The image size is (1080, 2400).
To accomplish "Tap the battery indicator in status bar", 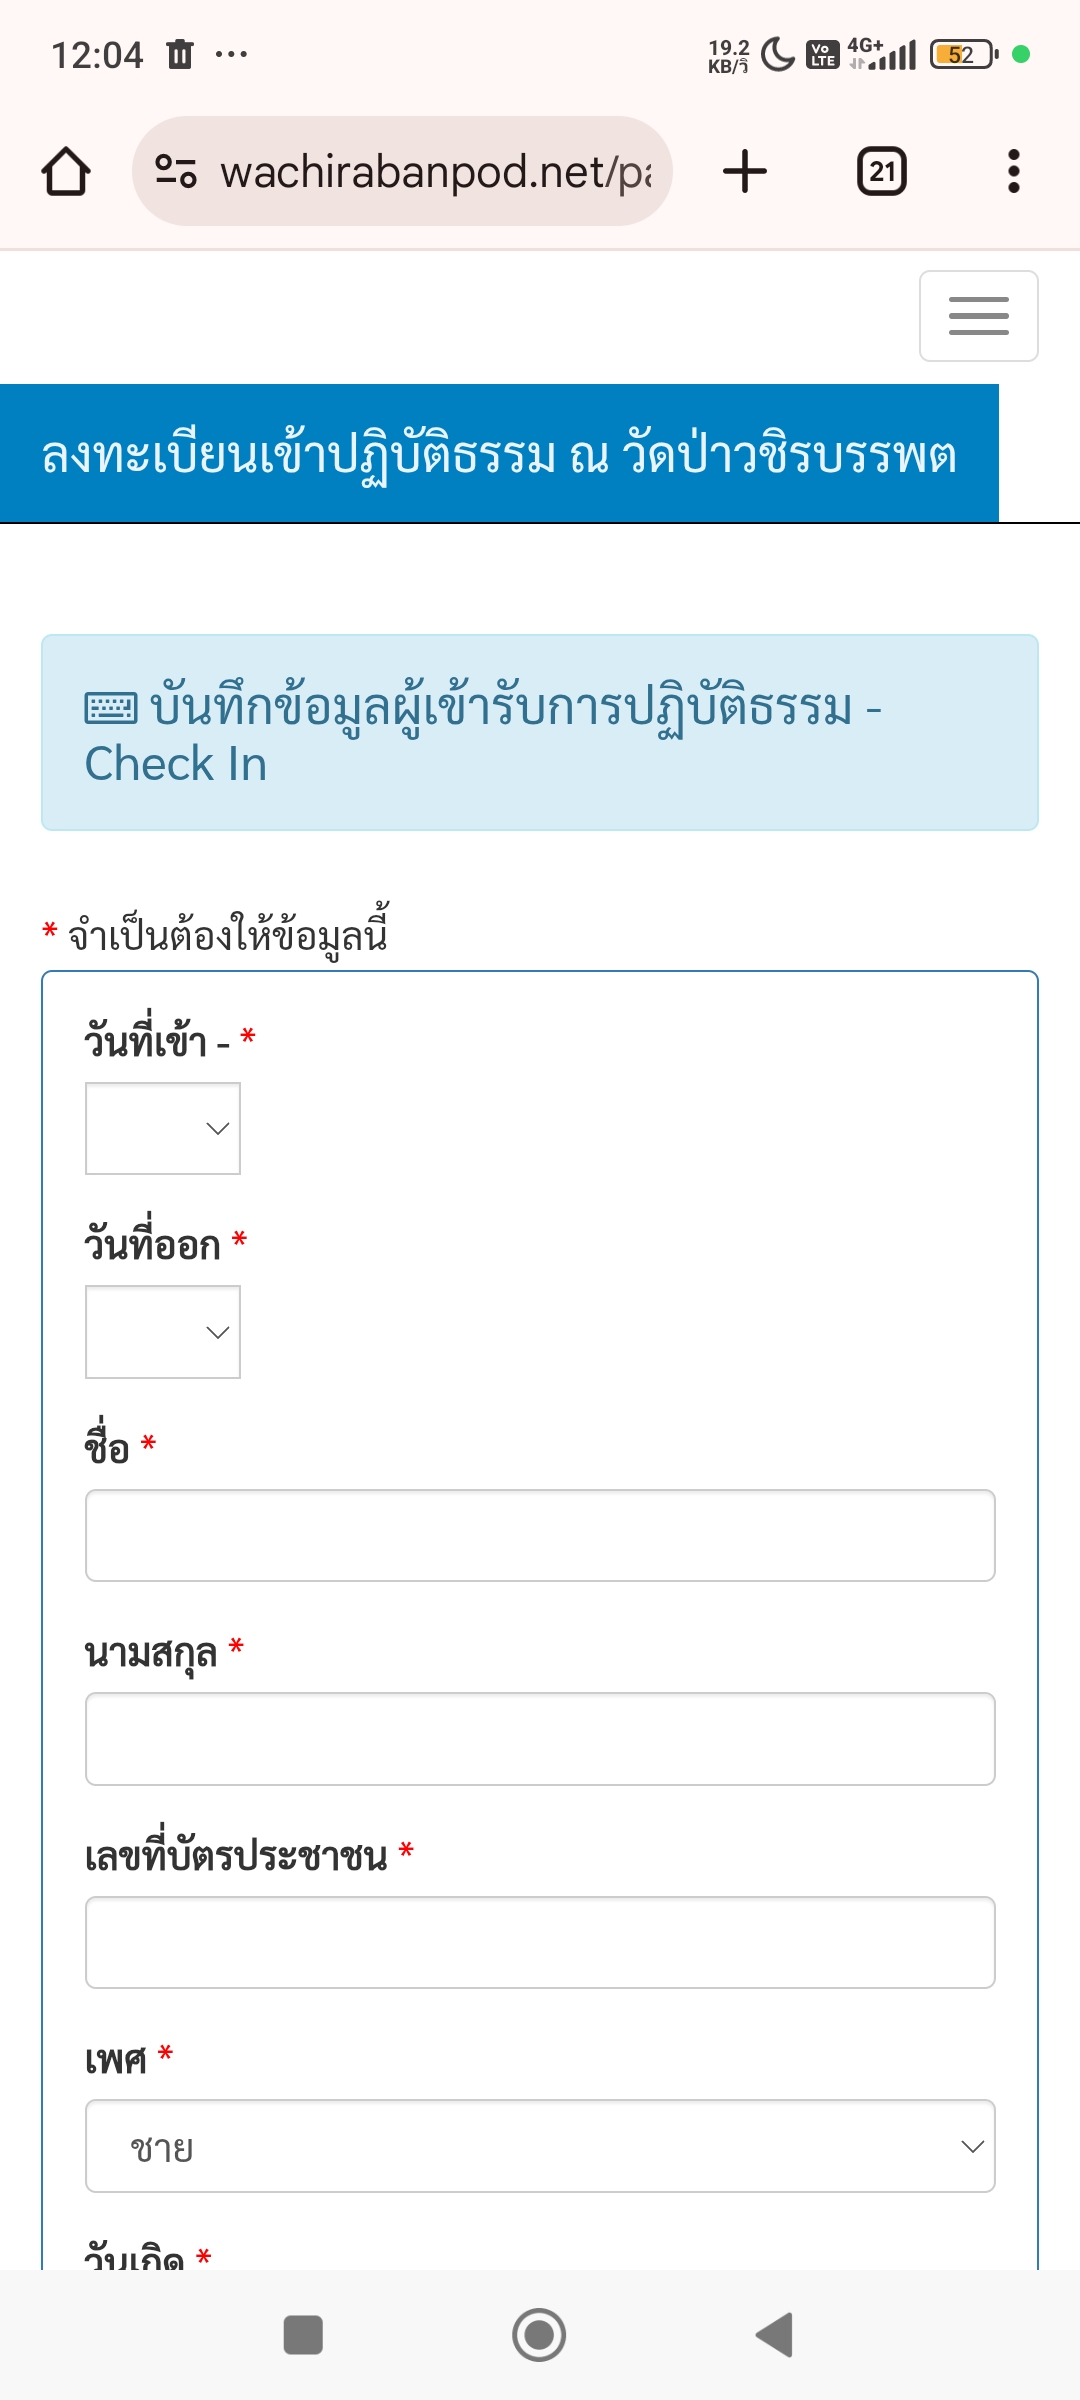I will 963,54.
